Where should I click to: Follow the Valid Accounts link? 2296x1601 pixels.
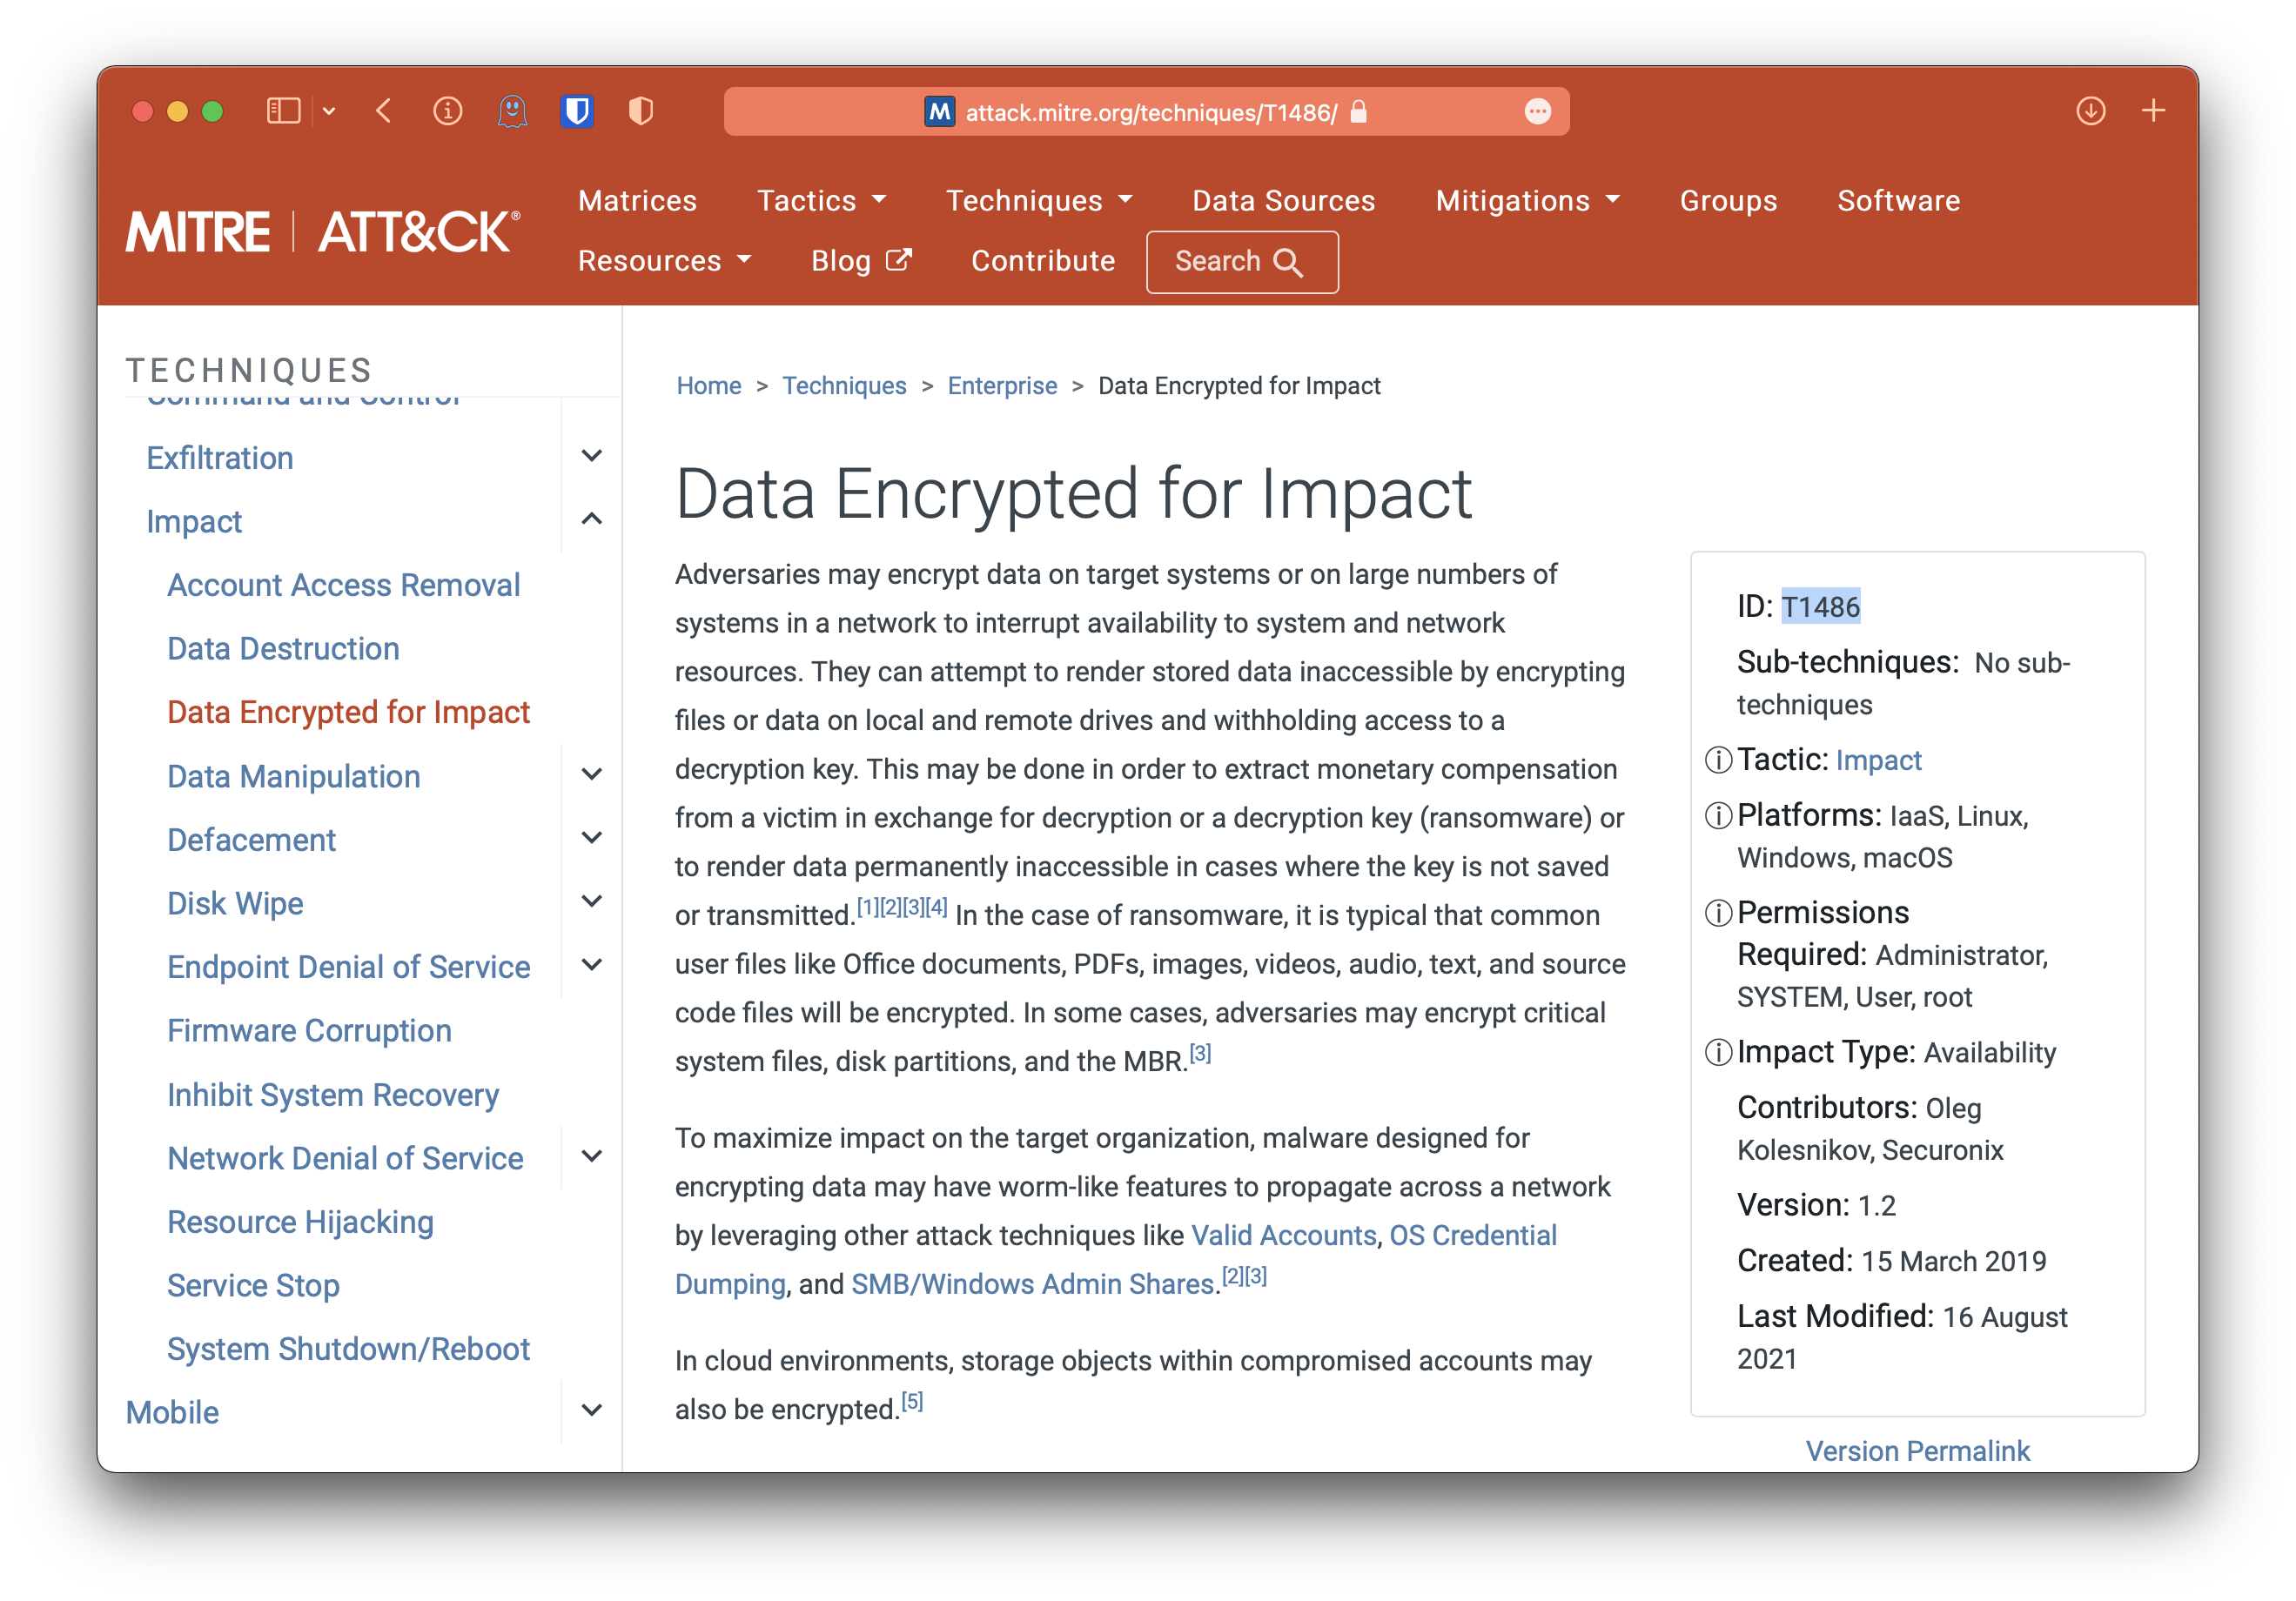(x=1284, y=1236)
